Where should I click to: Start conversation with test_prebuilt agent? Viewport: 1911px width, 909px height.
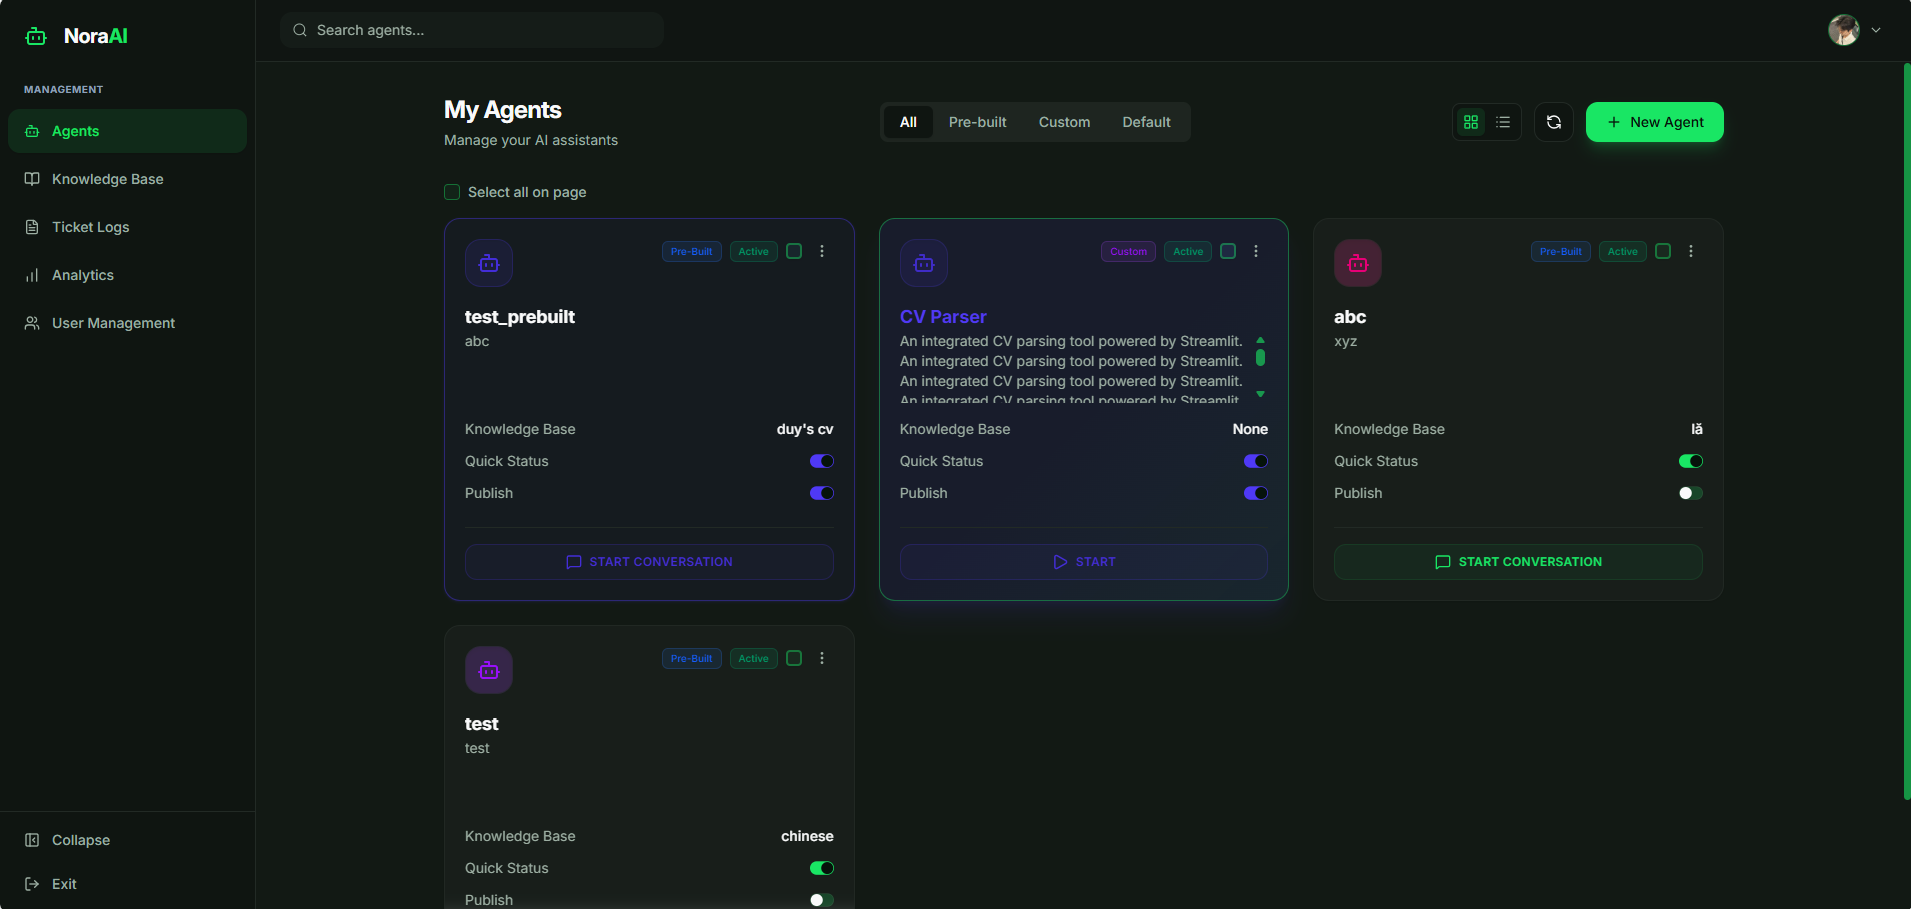point(648,561)
